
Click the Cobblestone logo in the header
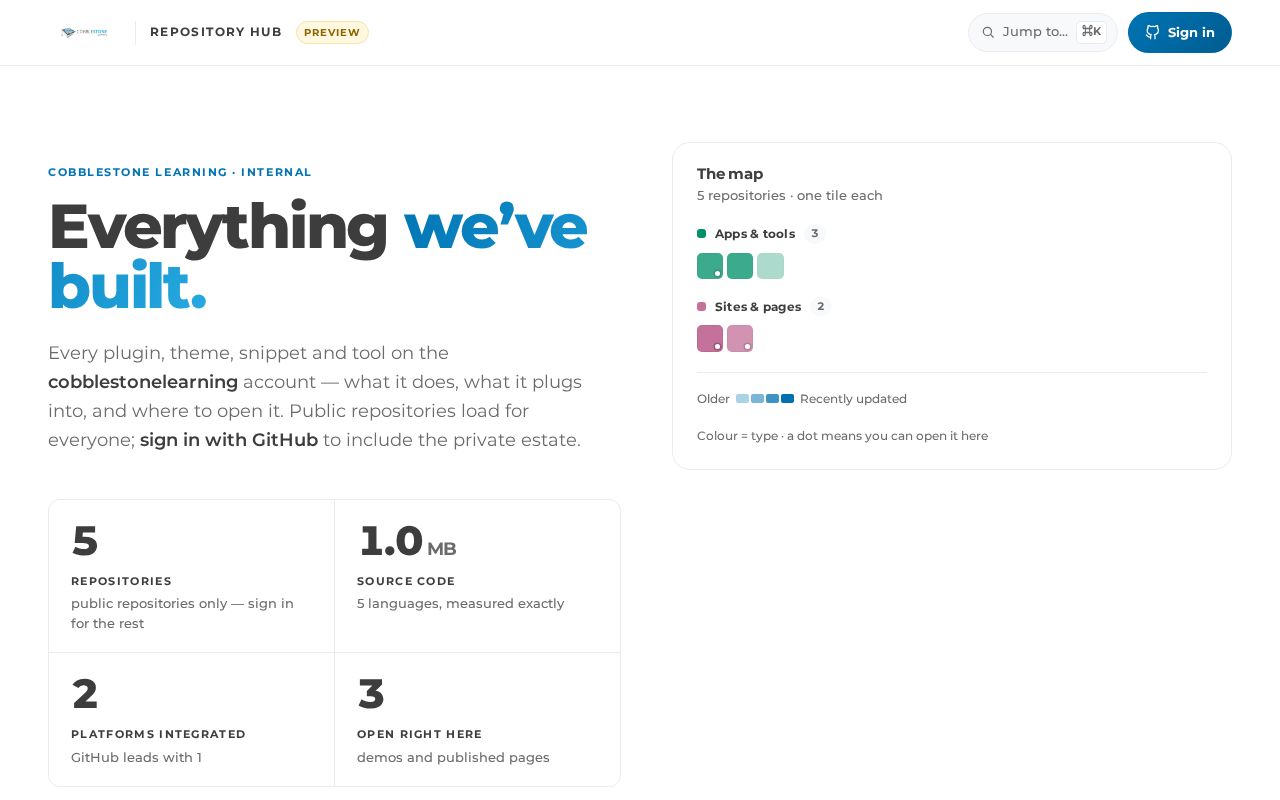[84, 32]
